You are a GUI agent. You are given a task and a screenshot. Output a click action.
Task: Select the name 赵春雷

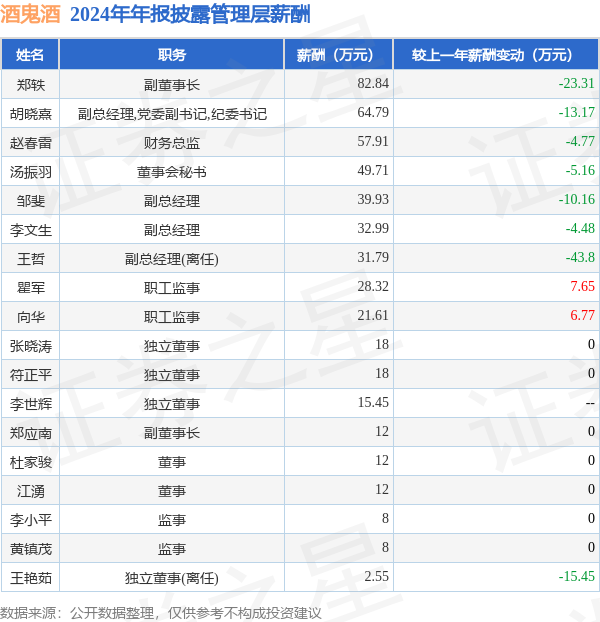(x=31, y=143)
